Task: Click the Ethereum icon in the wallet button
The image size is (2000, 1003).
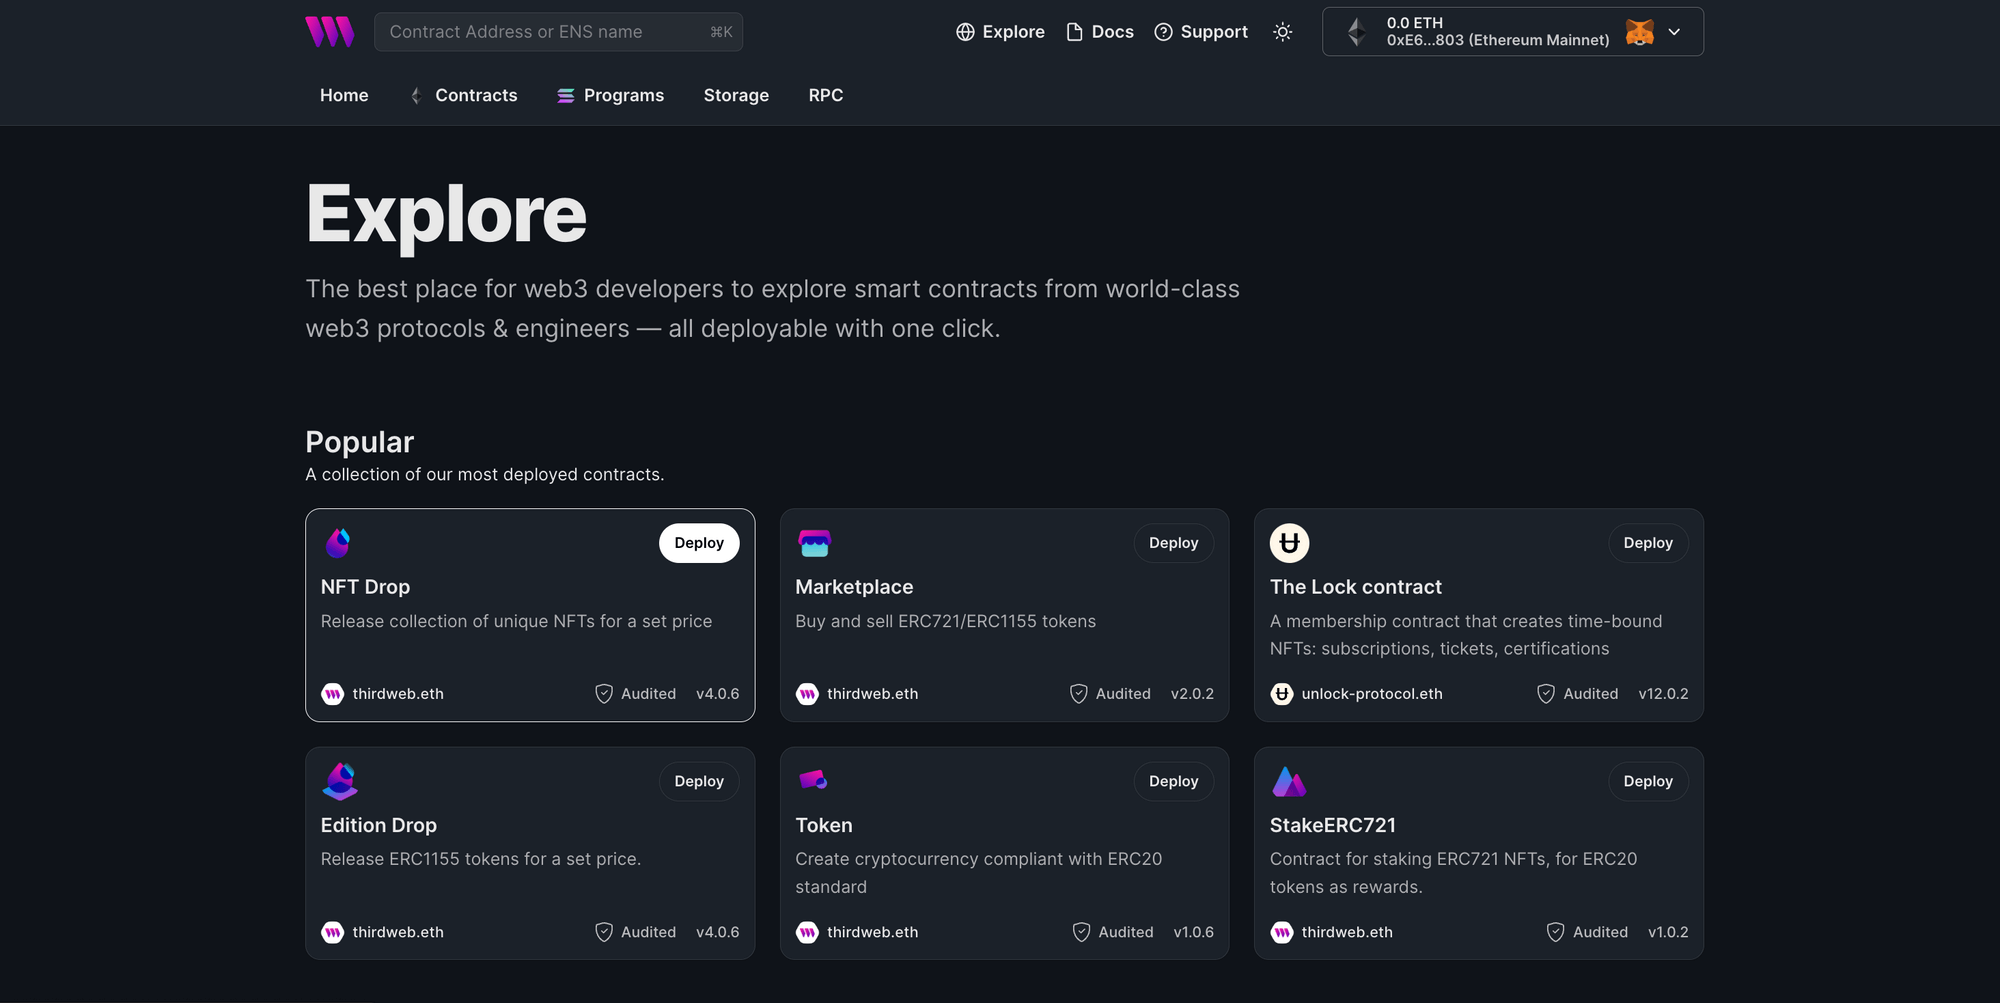Action: pos(1356,31)
